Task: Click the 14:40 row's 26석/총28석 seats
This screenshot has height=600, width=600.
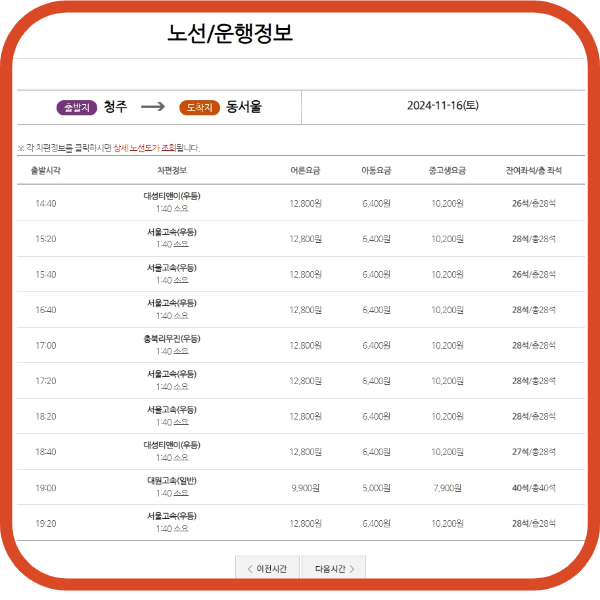Action: tap(534, 203)
